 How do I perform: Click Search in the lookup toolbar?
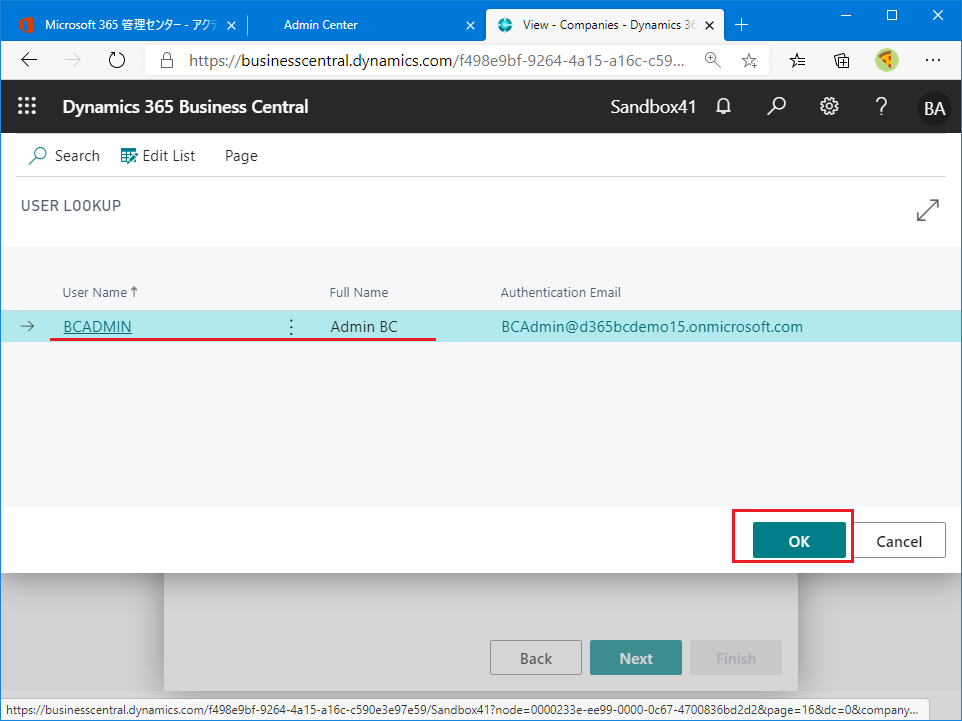(64, 156)
